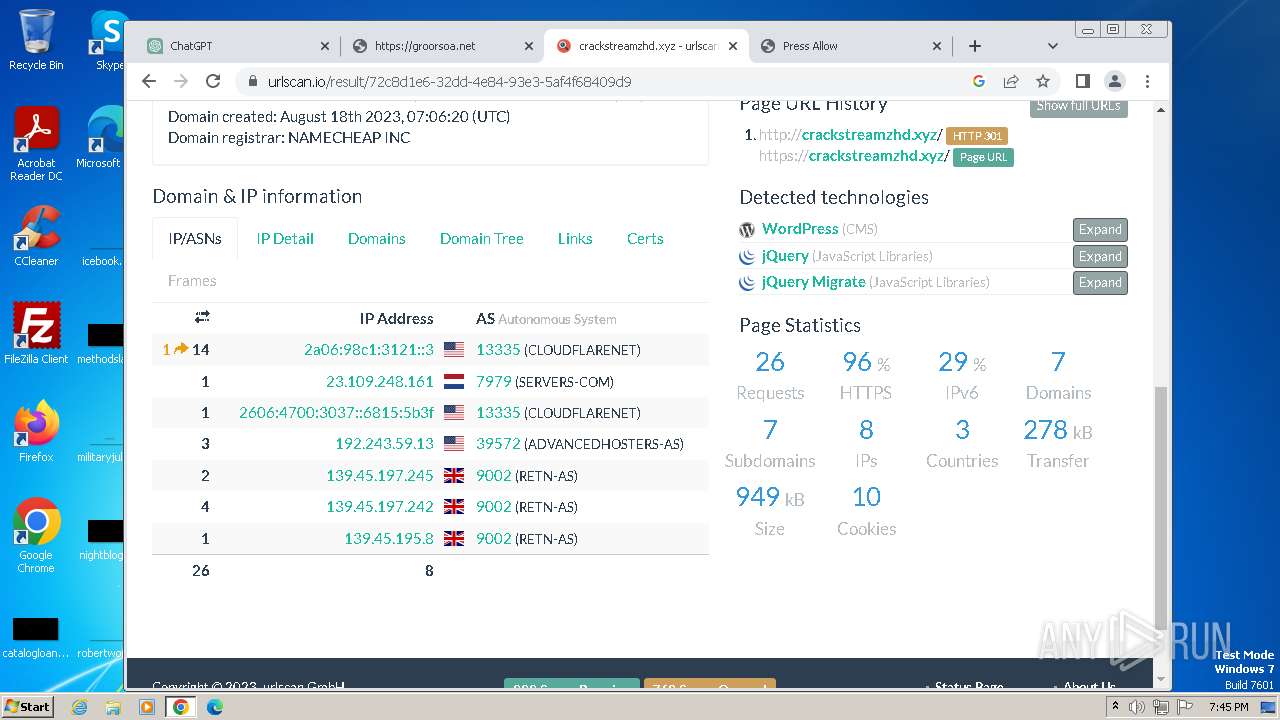This screenshot has width=1280, height=720.
Task: Expand the WordPress technology entry
Action: point(1100,230)
